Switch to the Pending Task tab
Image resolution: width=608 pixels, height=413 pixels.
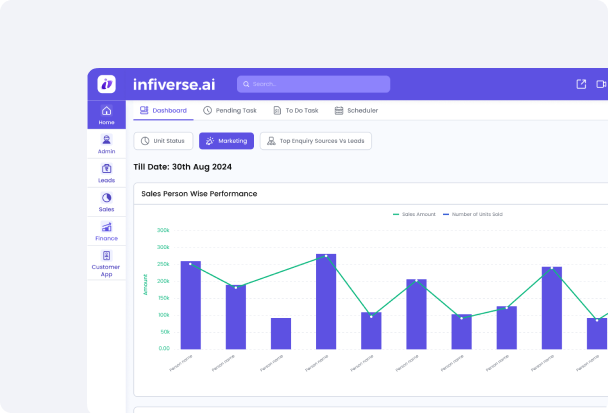pos(229,110)
